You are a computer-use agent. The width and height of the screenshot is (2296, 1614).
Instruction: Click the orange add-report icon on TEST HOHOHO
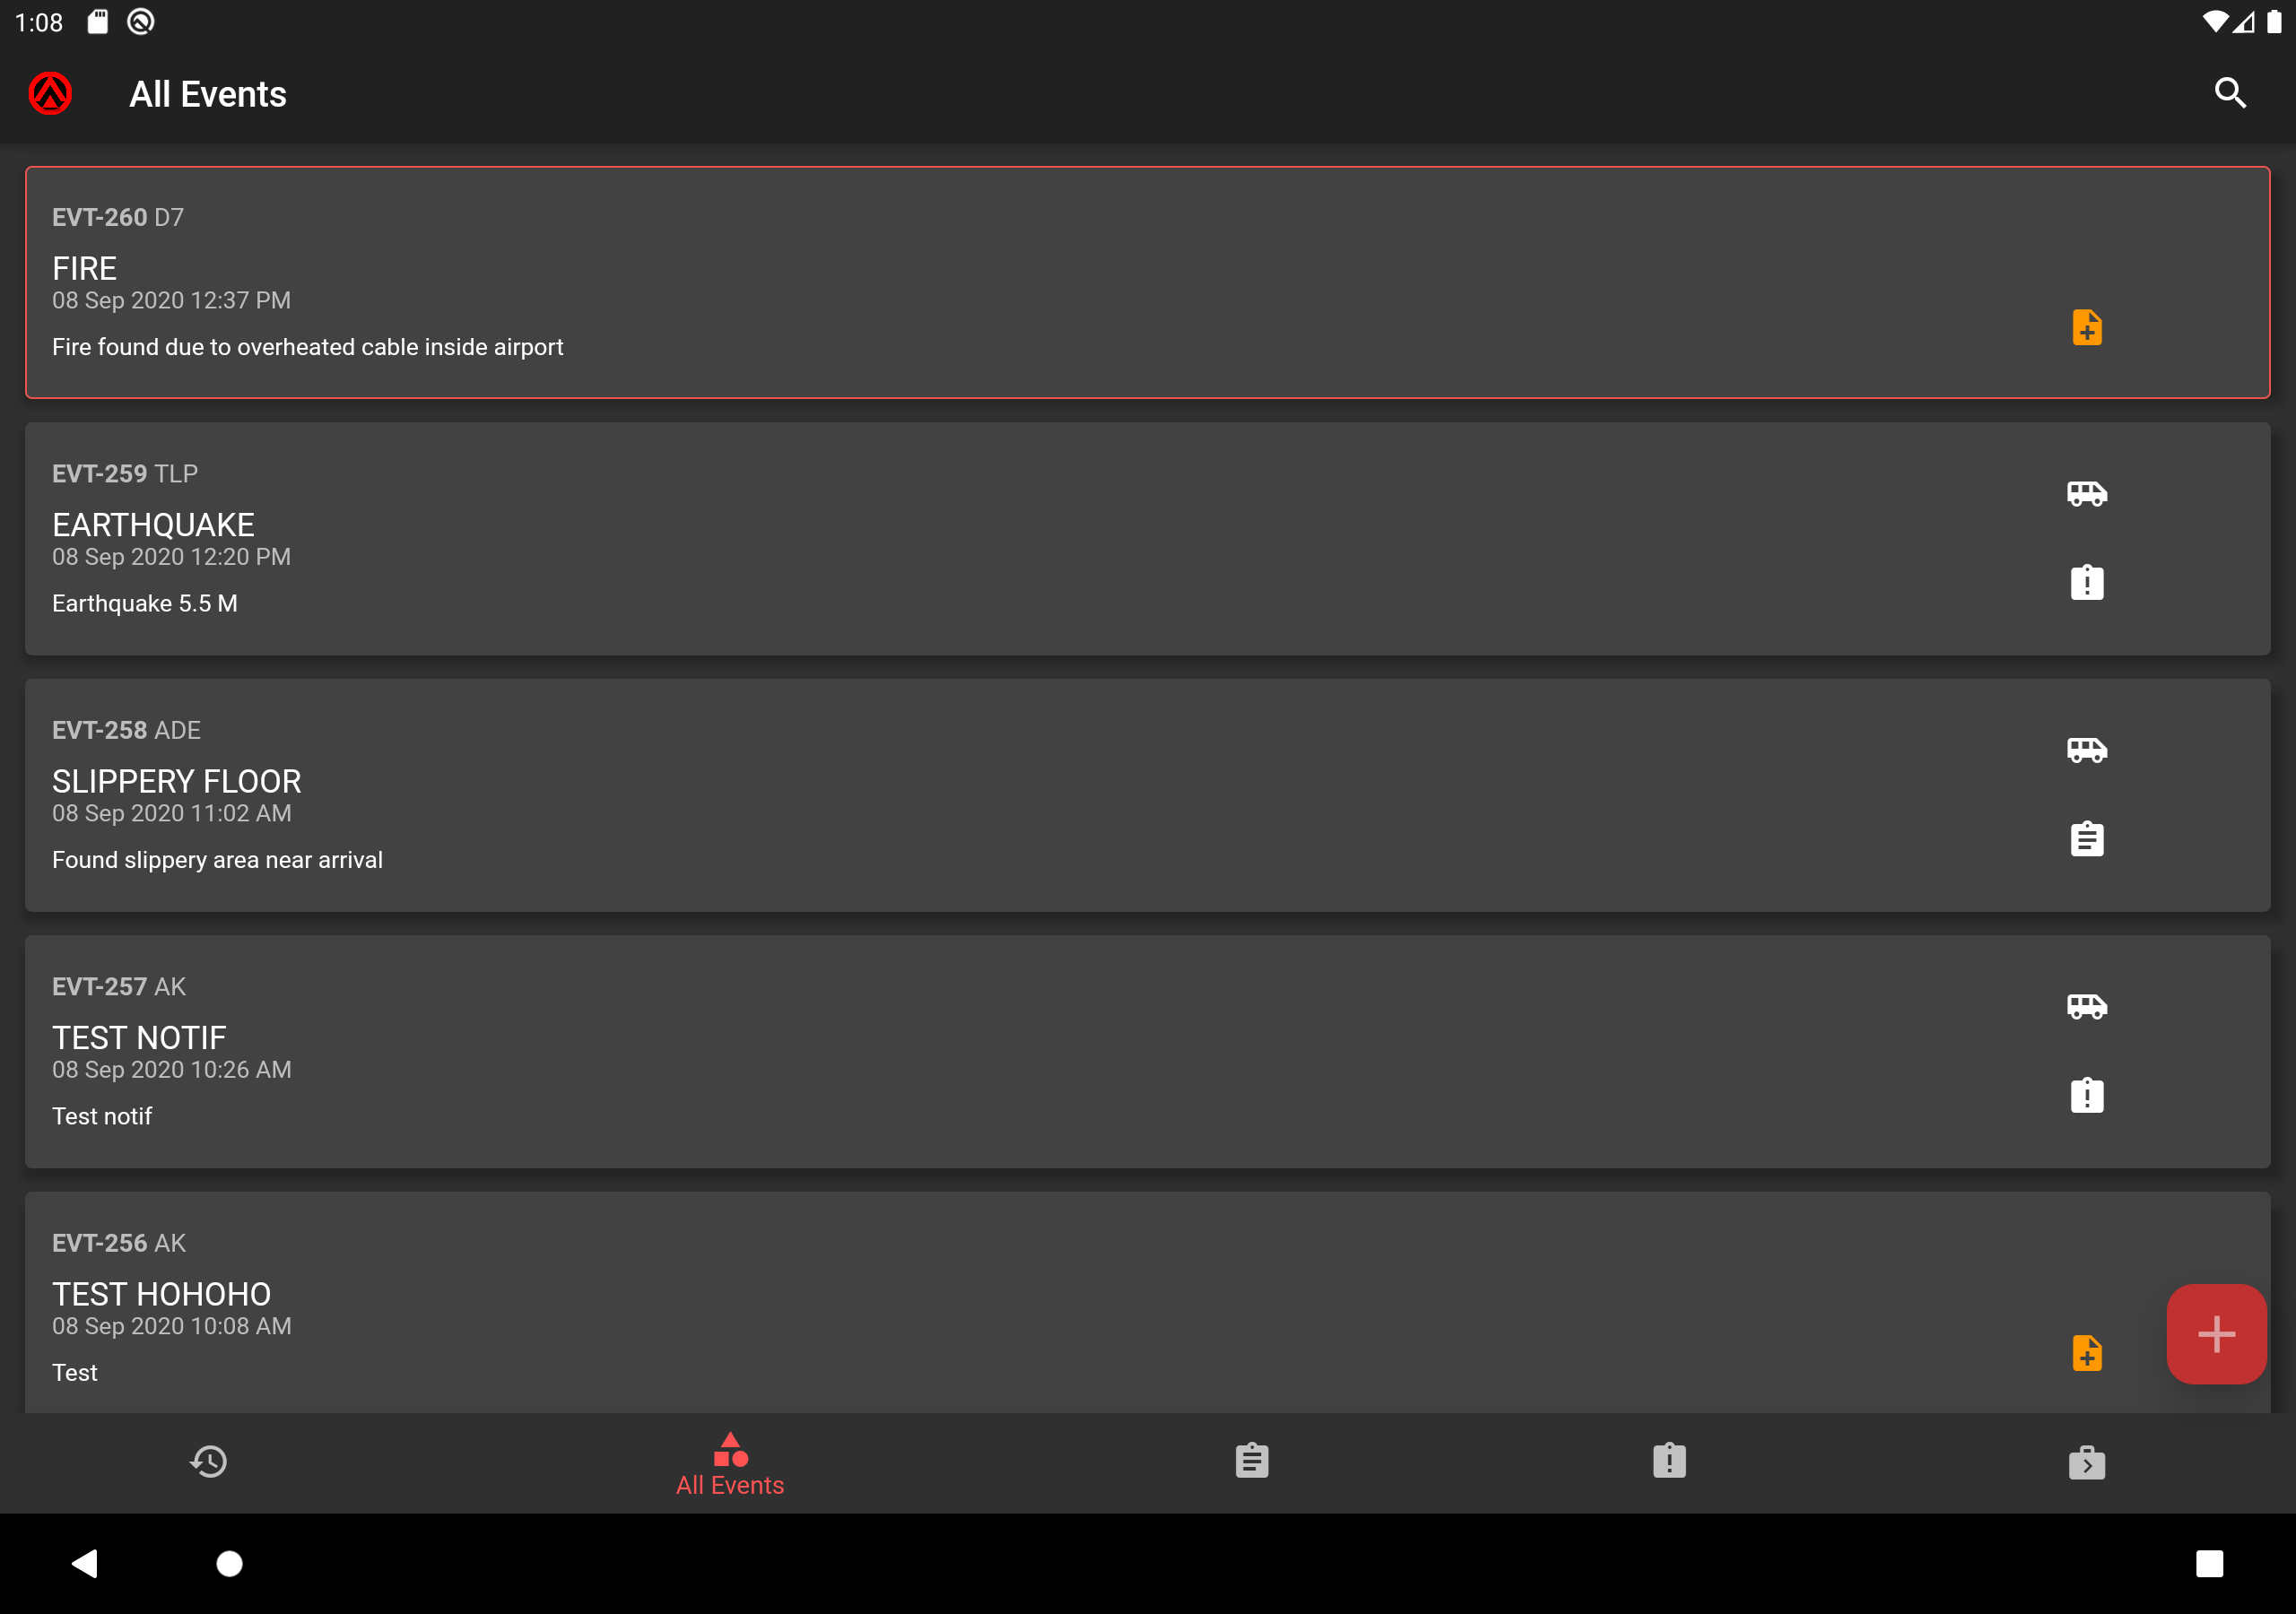[2086, 1352]
